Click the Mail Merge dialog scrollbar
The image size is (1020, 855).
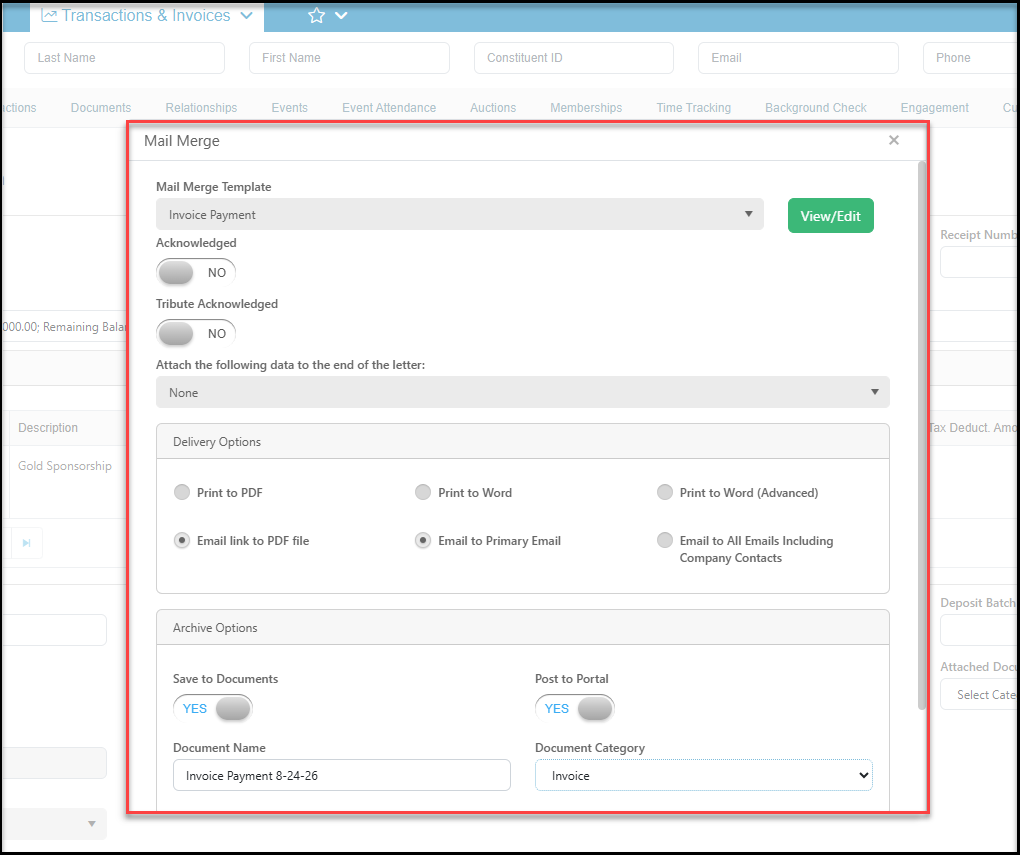tap(921, 436)
